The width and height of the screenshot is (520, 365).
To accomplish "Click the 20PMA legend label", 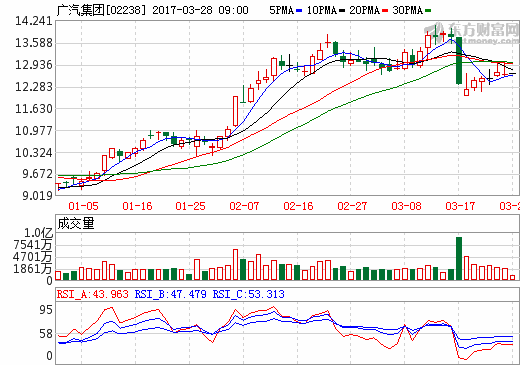I will click(x=365, y=10).
